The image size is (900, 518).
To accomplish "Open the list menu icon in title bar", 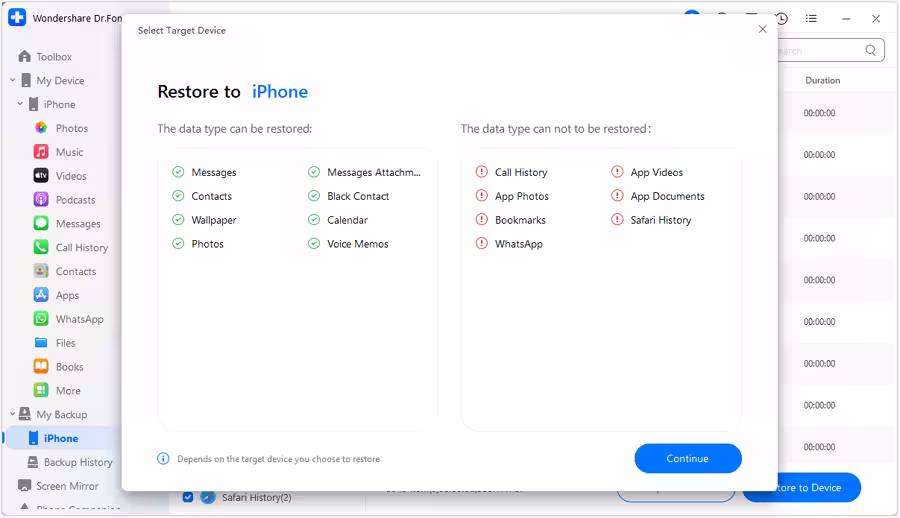I will (x=811, y=18).
